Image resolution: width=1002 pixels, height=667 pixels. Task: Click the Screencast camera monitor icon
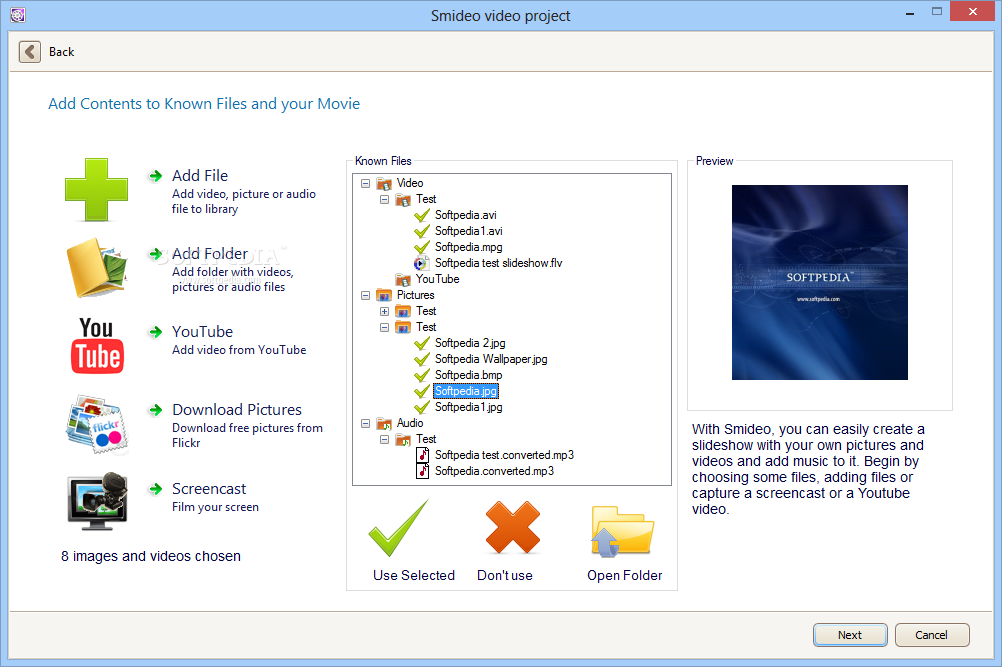point(97,502)
